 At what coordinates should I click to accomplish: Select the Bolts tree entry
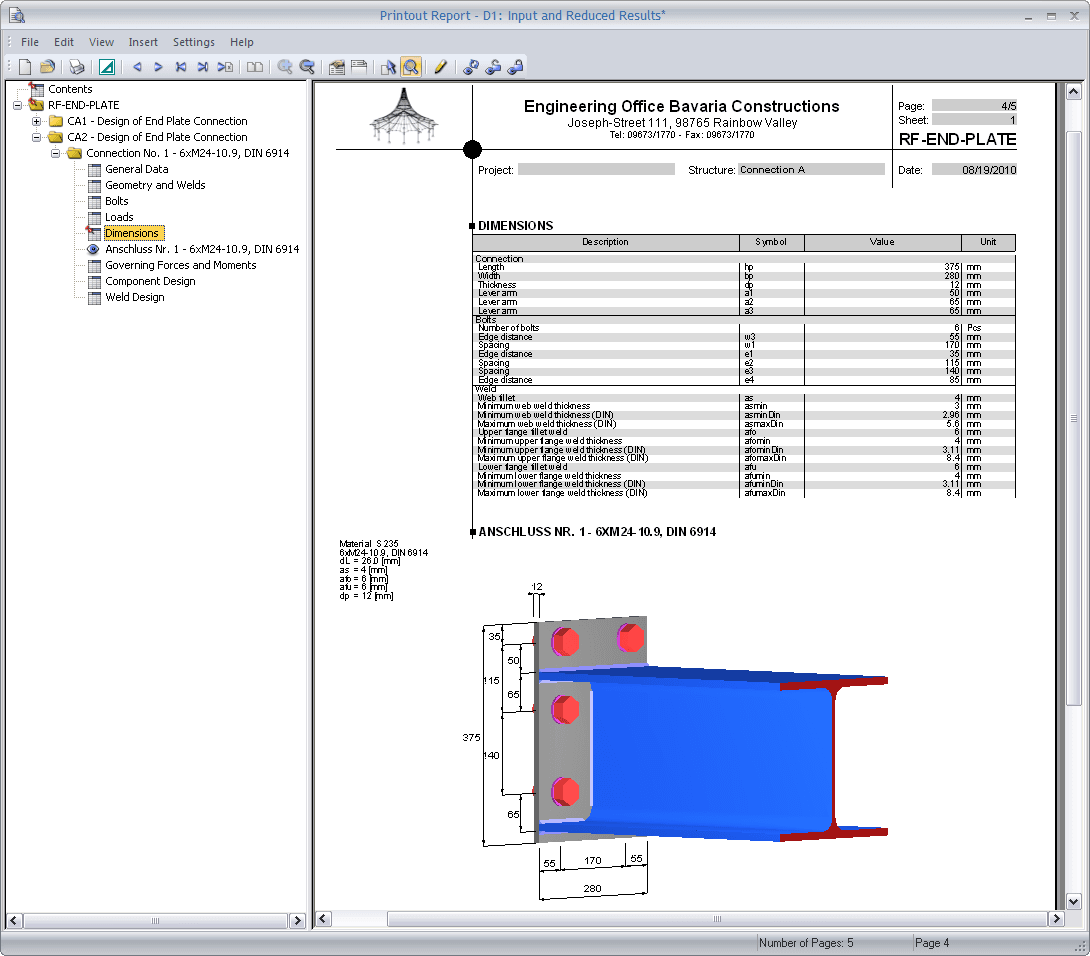tap(117, 201)
